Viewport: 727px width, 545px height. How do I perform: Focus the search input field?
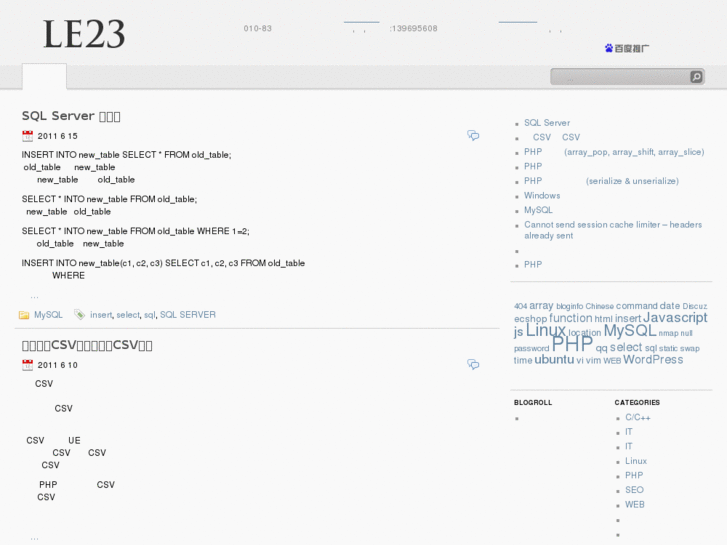[620, 77]
